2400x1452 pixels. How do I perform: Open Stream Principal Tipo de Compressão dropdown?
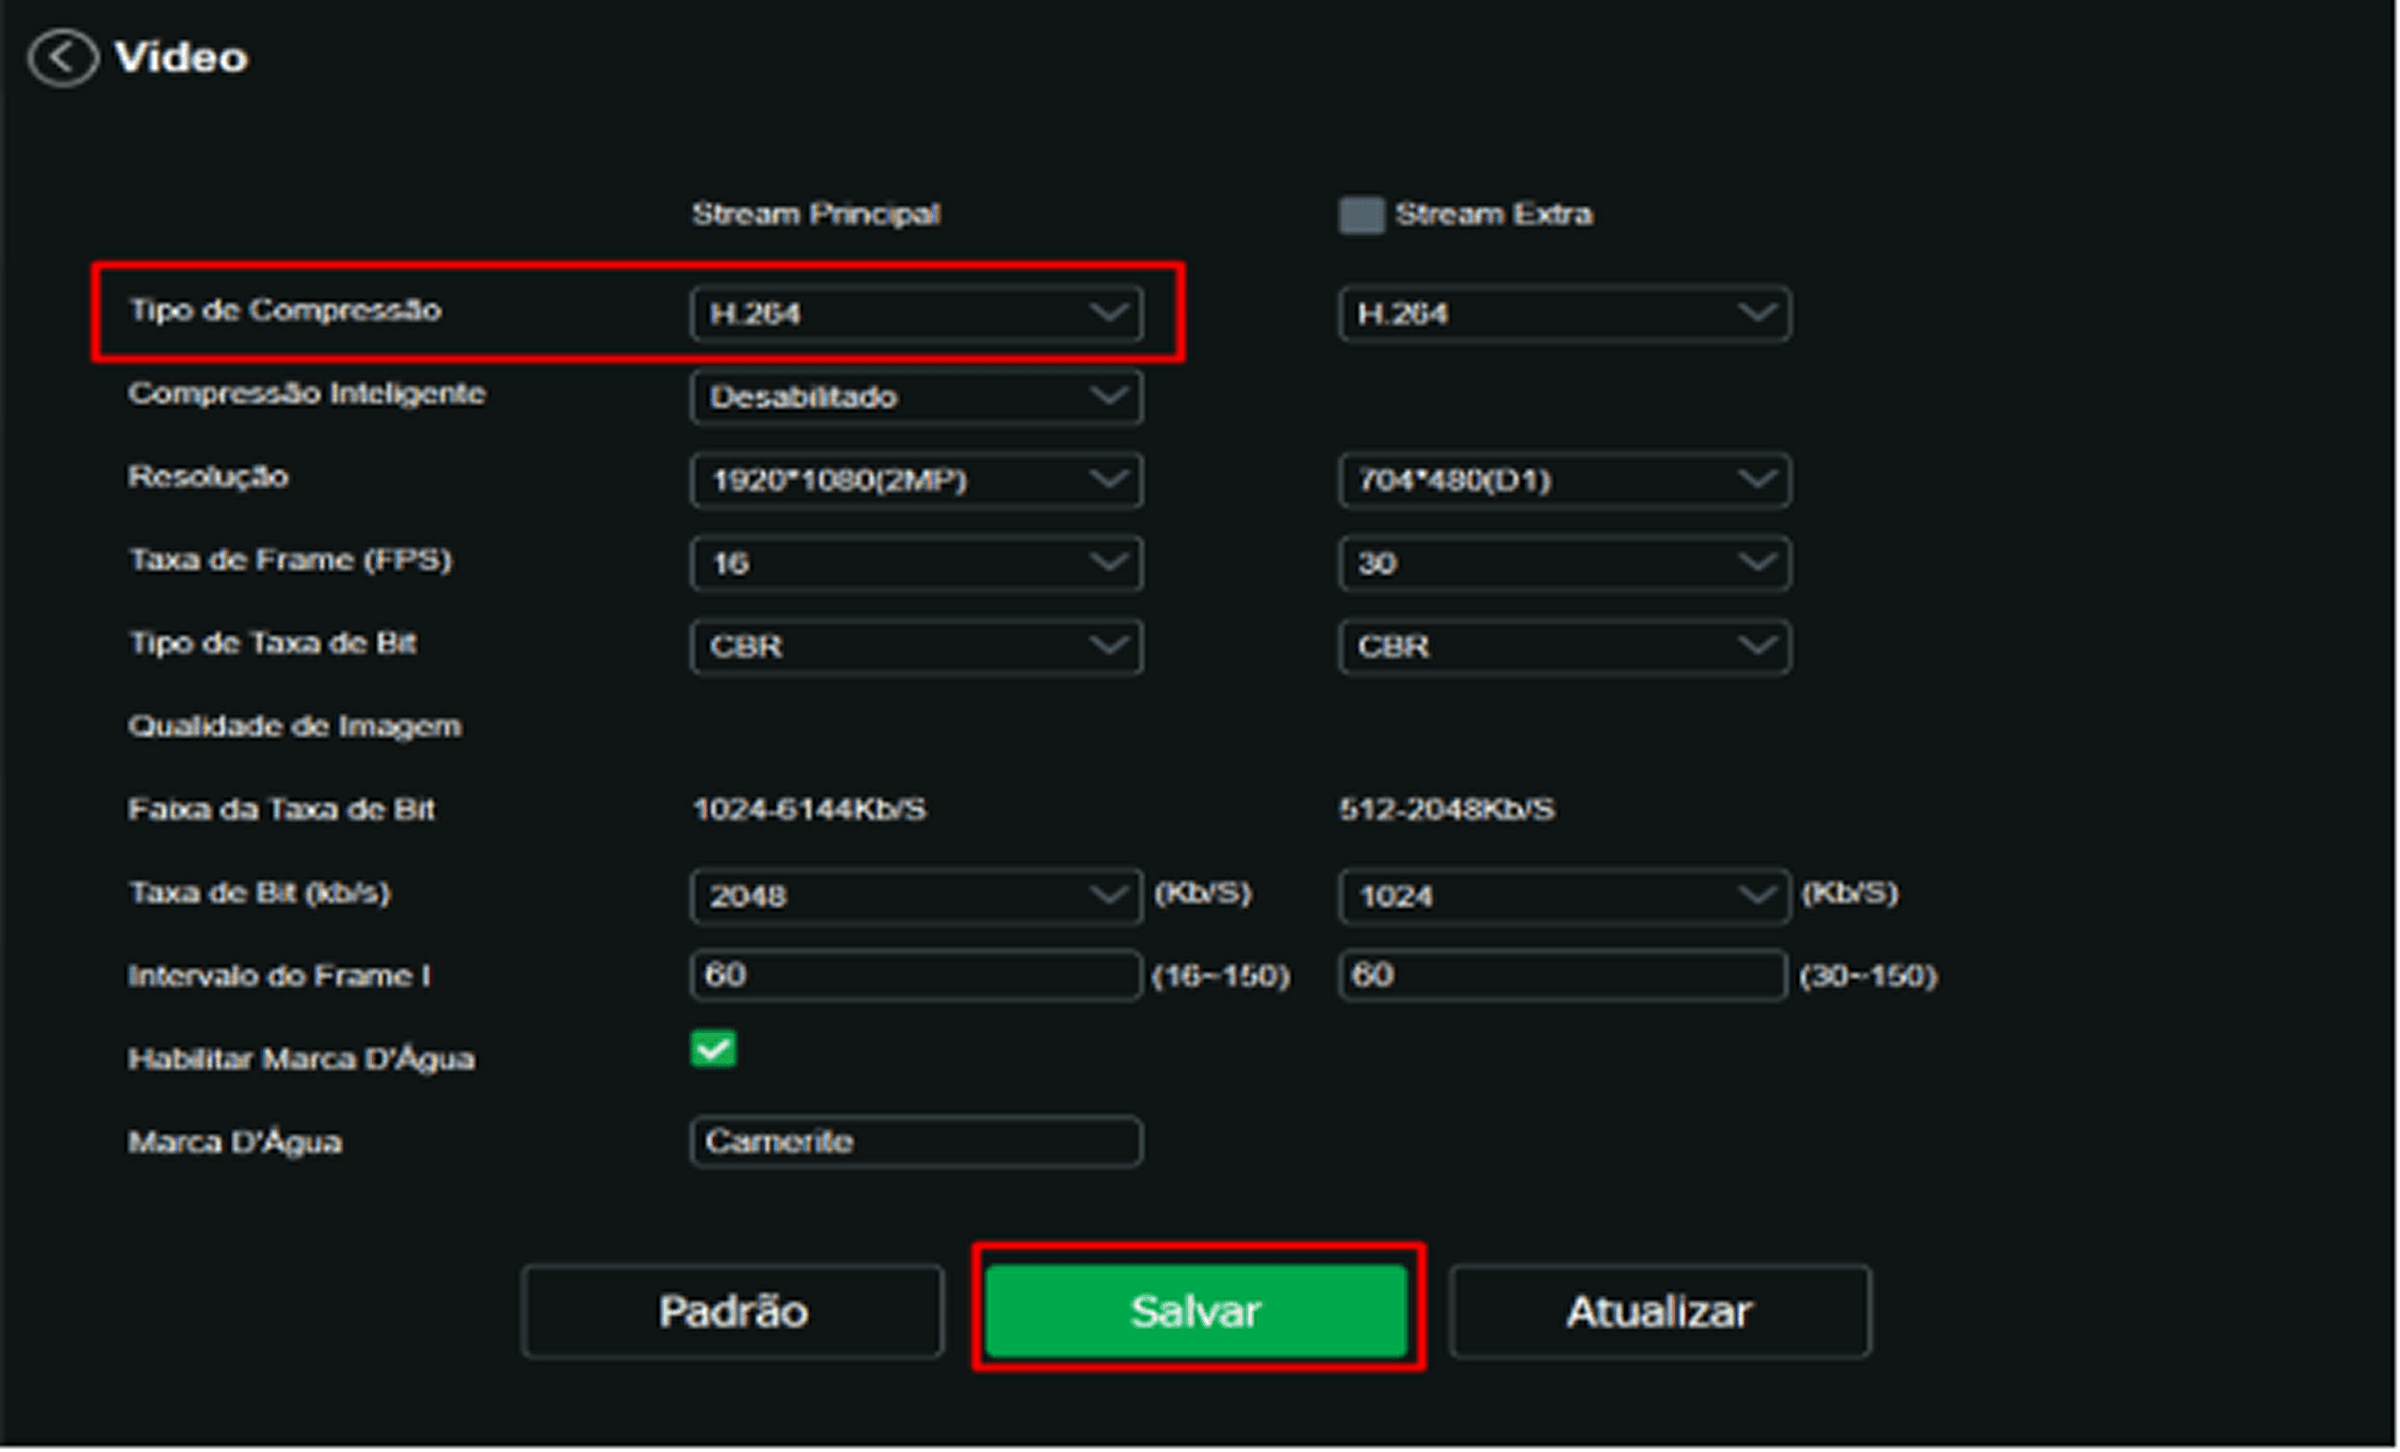point(916,314)
